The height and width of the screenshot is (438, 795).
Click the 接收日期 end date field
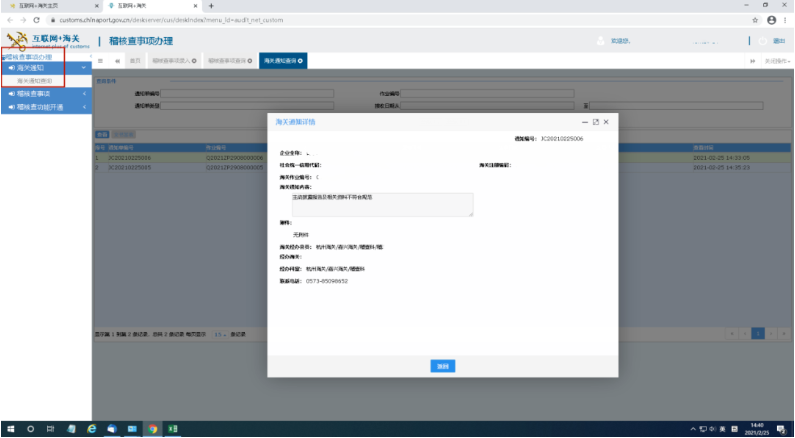[676, 105]
